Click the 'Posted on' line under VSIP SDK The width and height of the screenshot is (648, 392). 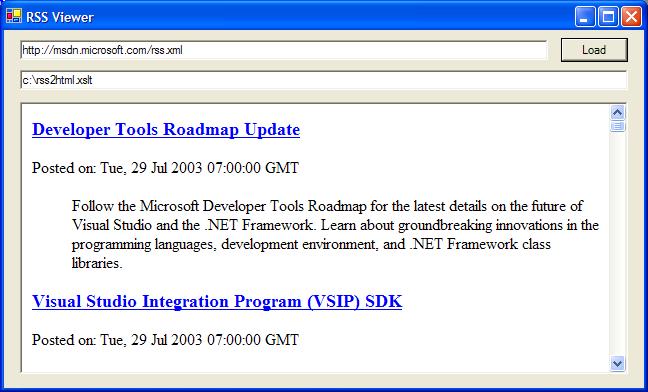(x=165, y=340)
